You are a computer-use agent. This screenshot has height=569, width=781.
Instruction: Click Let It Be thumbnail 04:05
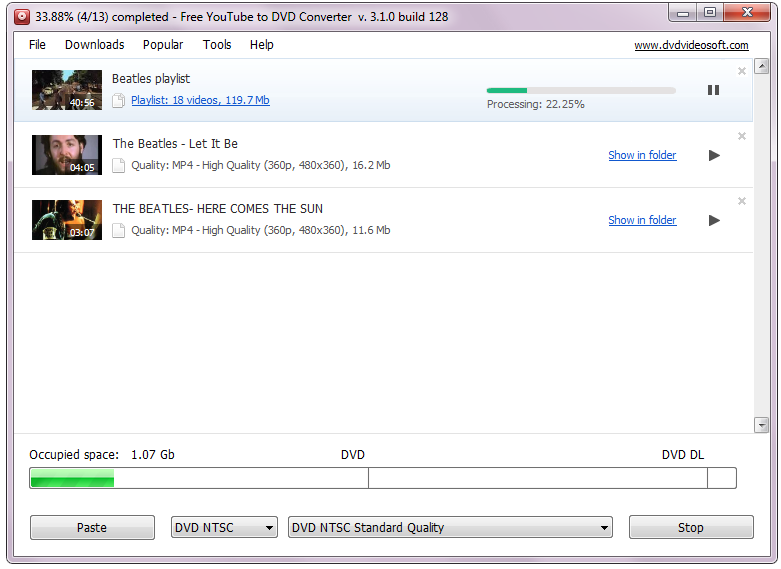click(x=67, y=155)
